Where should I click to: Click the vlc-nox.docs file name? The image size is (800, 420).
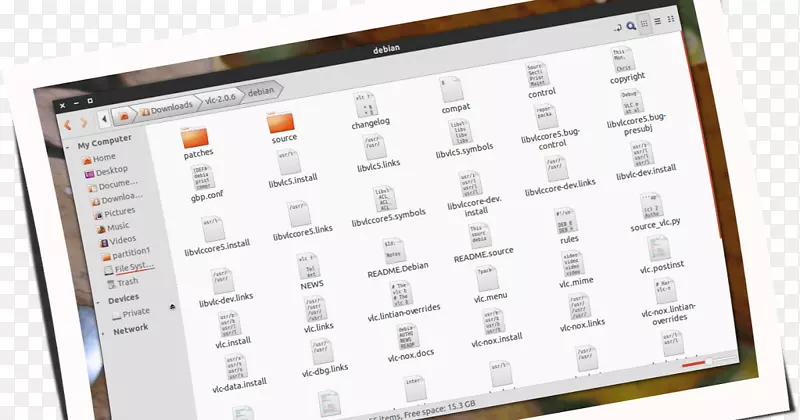tap(411, 355)
